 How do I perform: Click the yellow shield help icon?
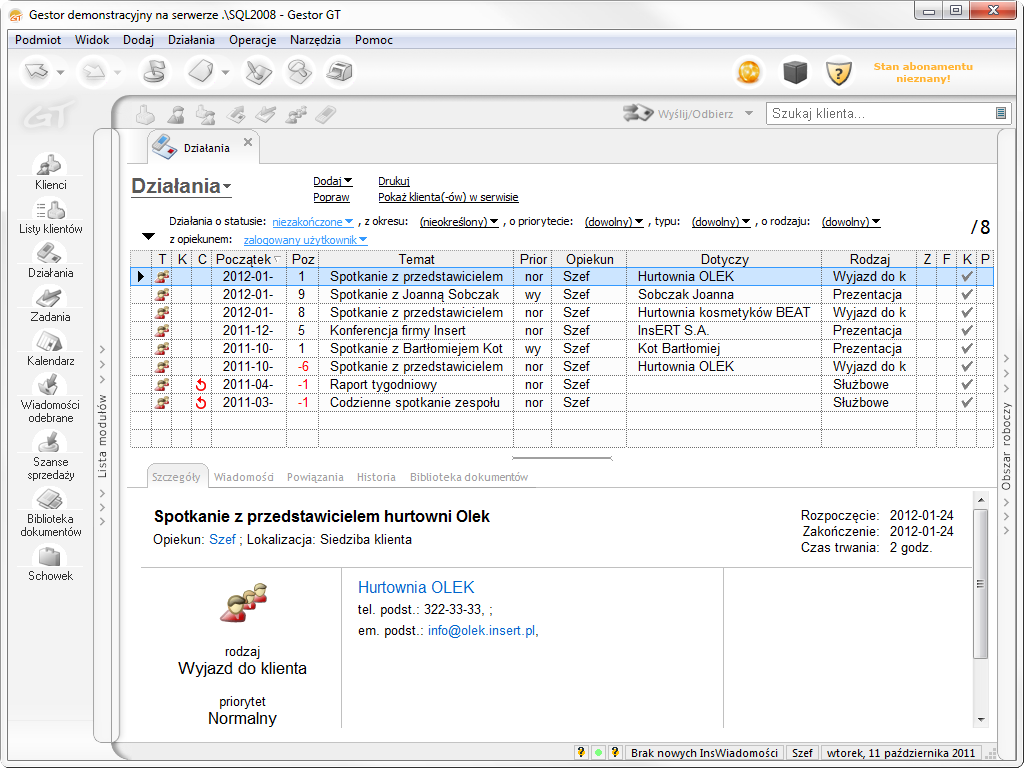coord(838,72)
